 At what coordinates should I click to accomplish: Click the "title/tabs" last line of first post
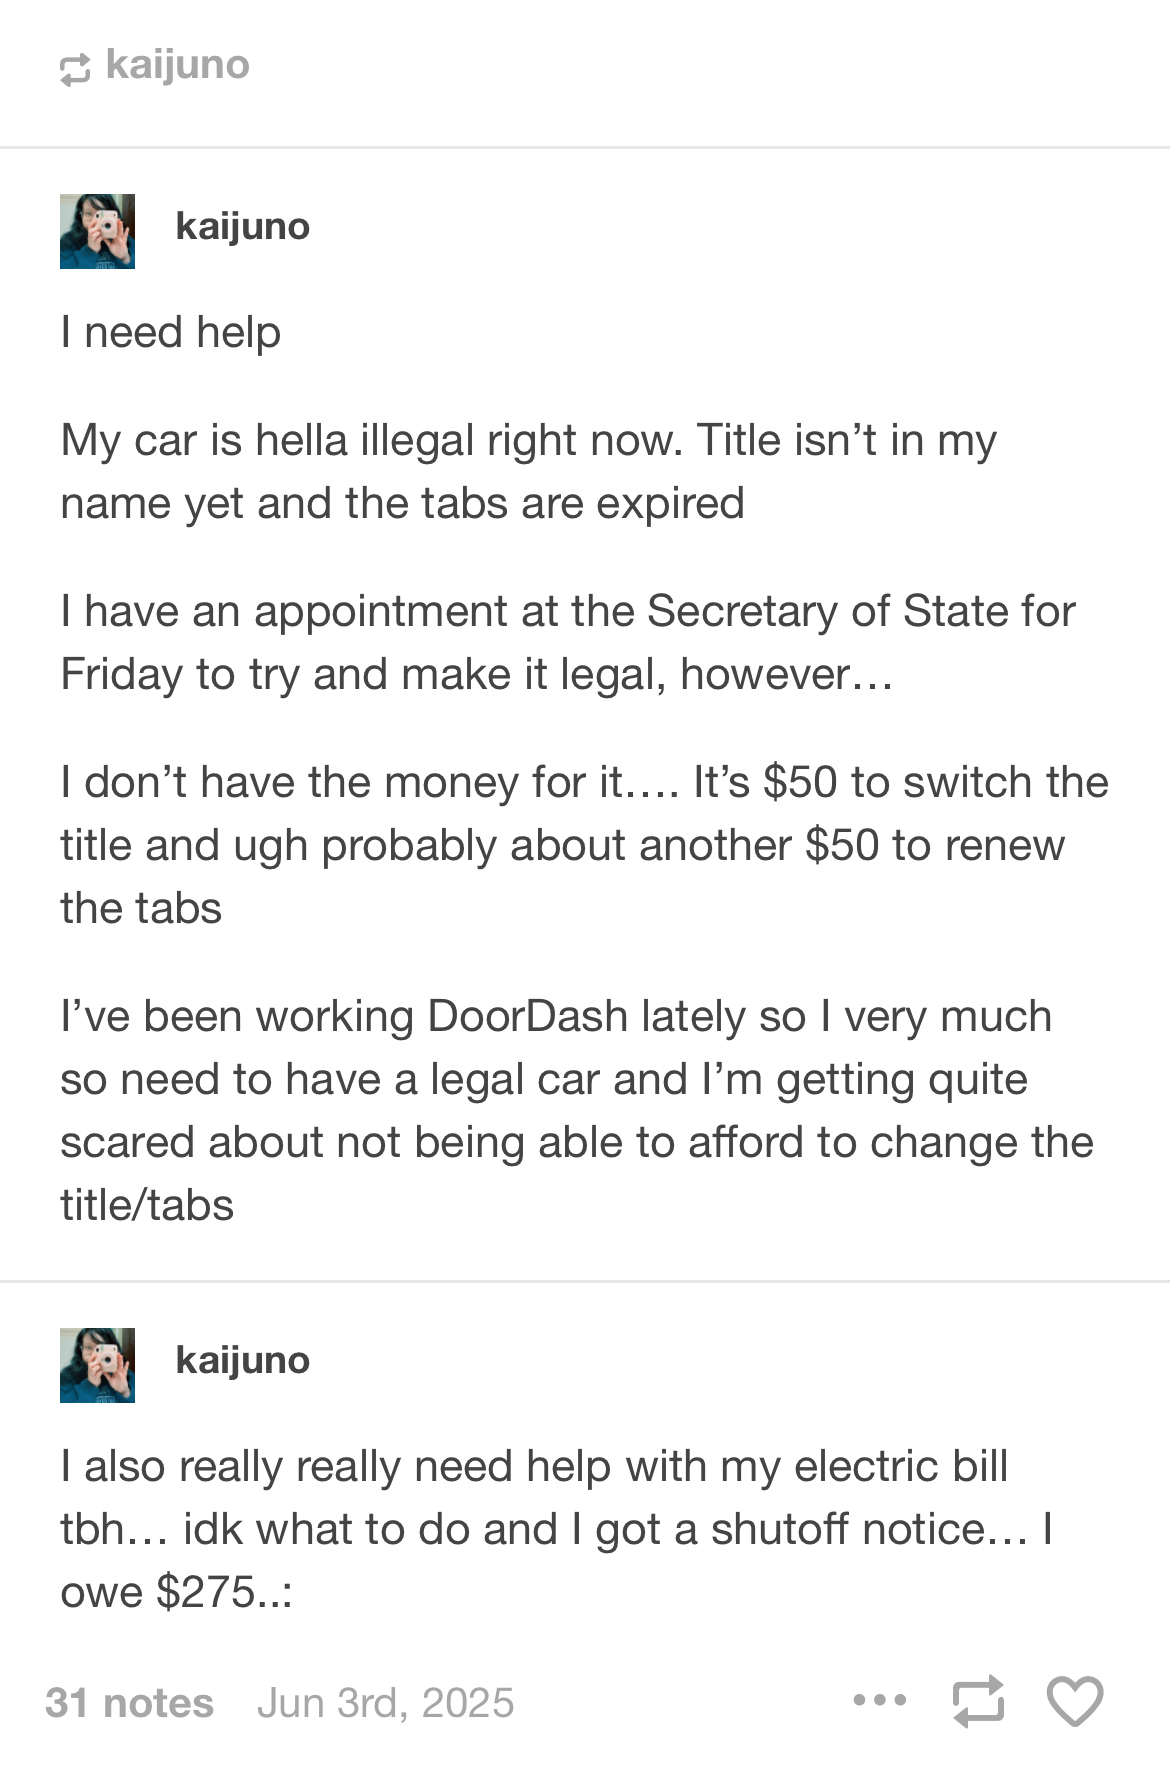pyautogui.click(x=147, y=1205)
